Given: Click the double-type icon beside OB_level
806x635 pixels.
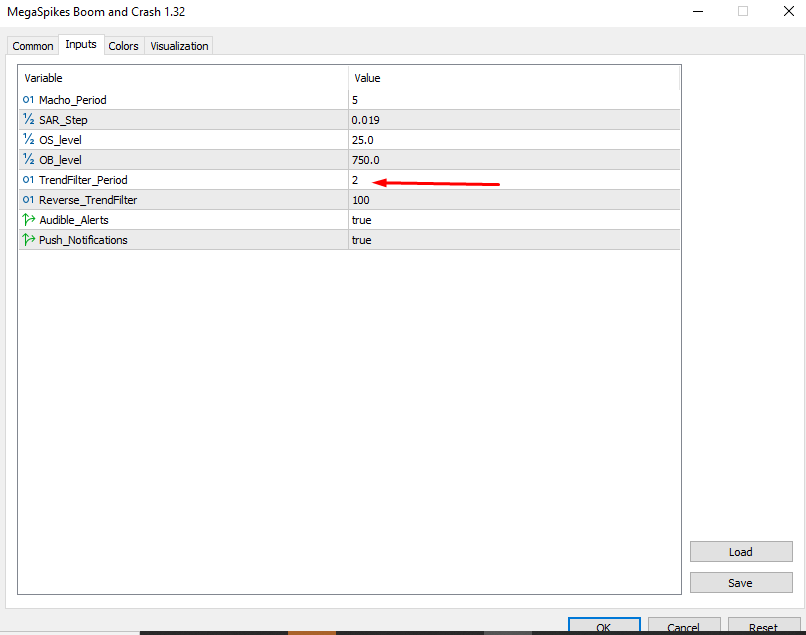Looking at the screenshot, I should tap(28, 160).
